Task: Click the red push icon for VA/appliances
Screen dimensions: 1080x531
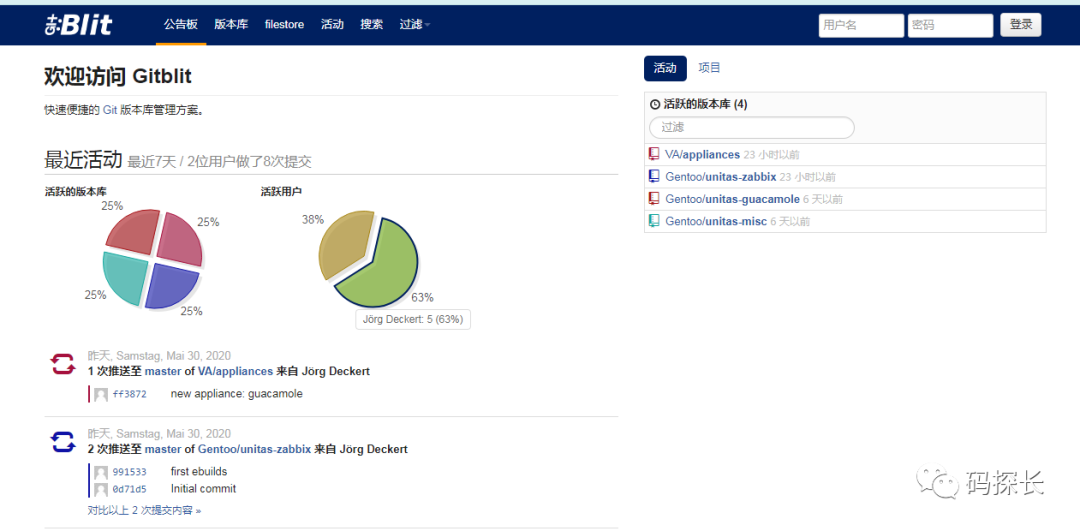Action: tap(63, 363)
